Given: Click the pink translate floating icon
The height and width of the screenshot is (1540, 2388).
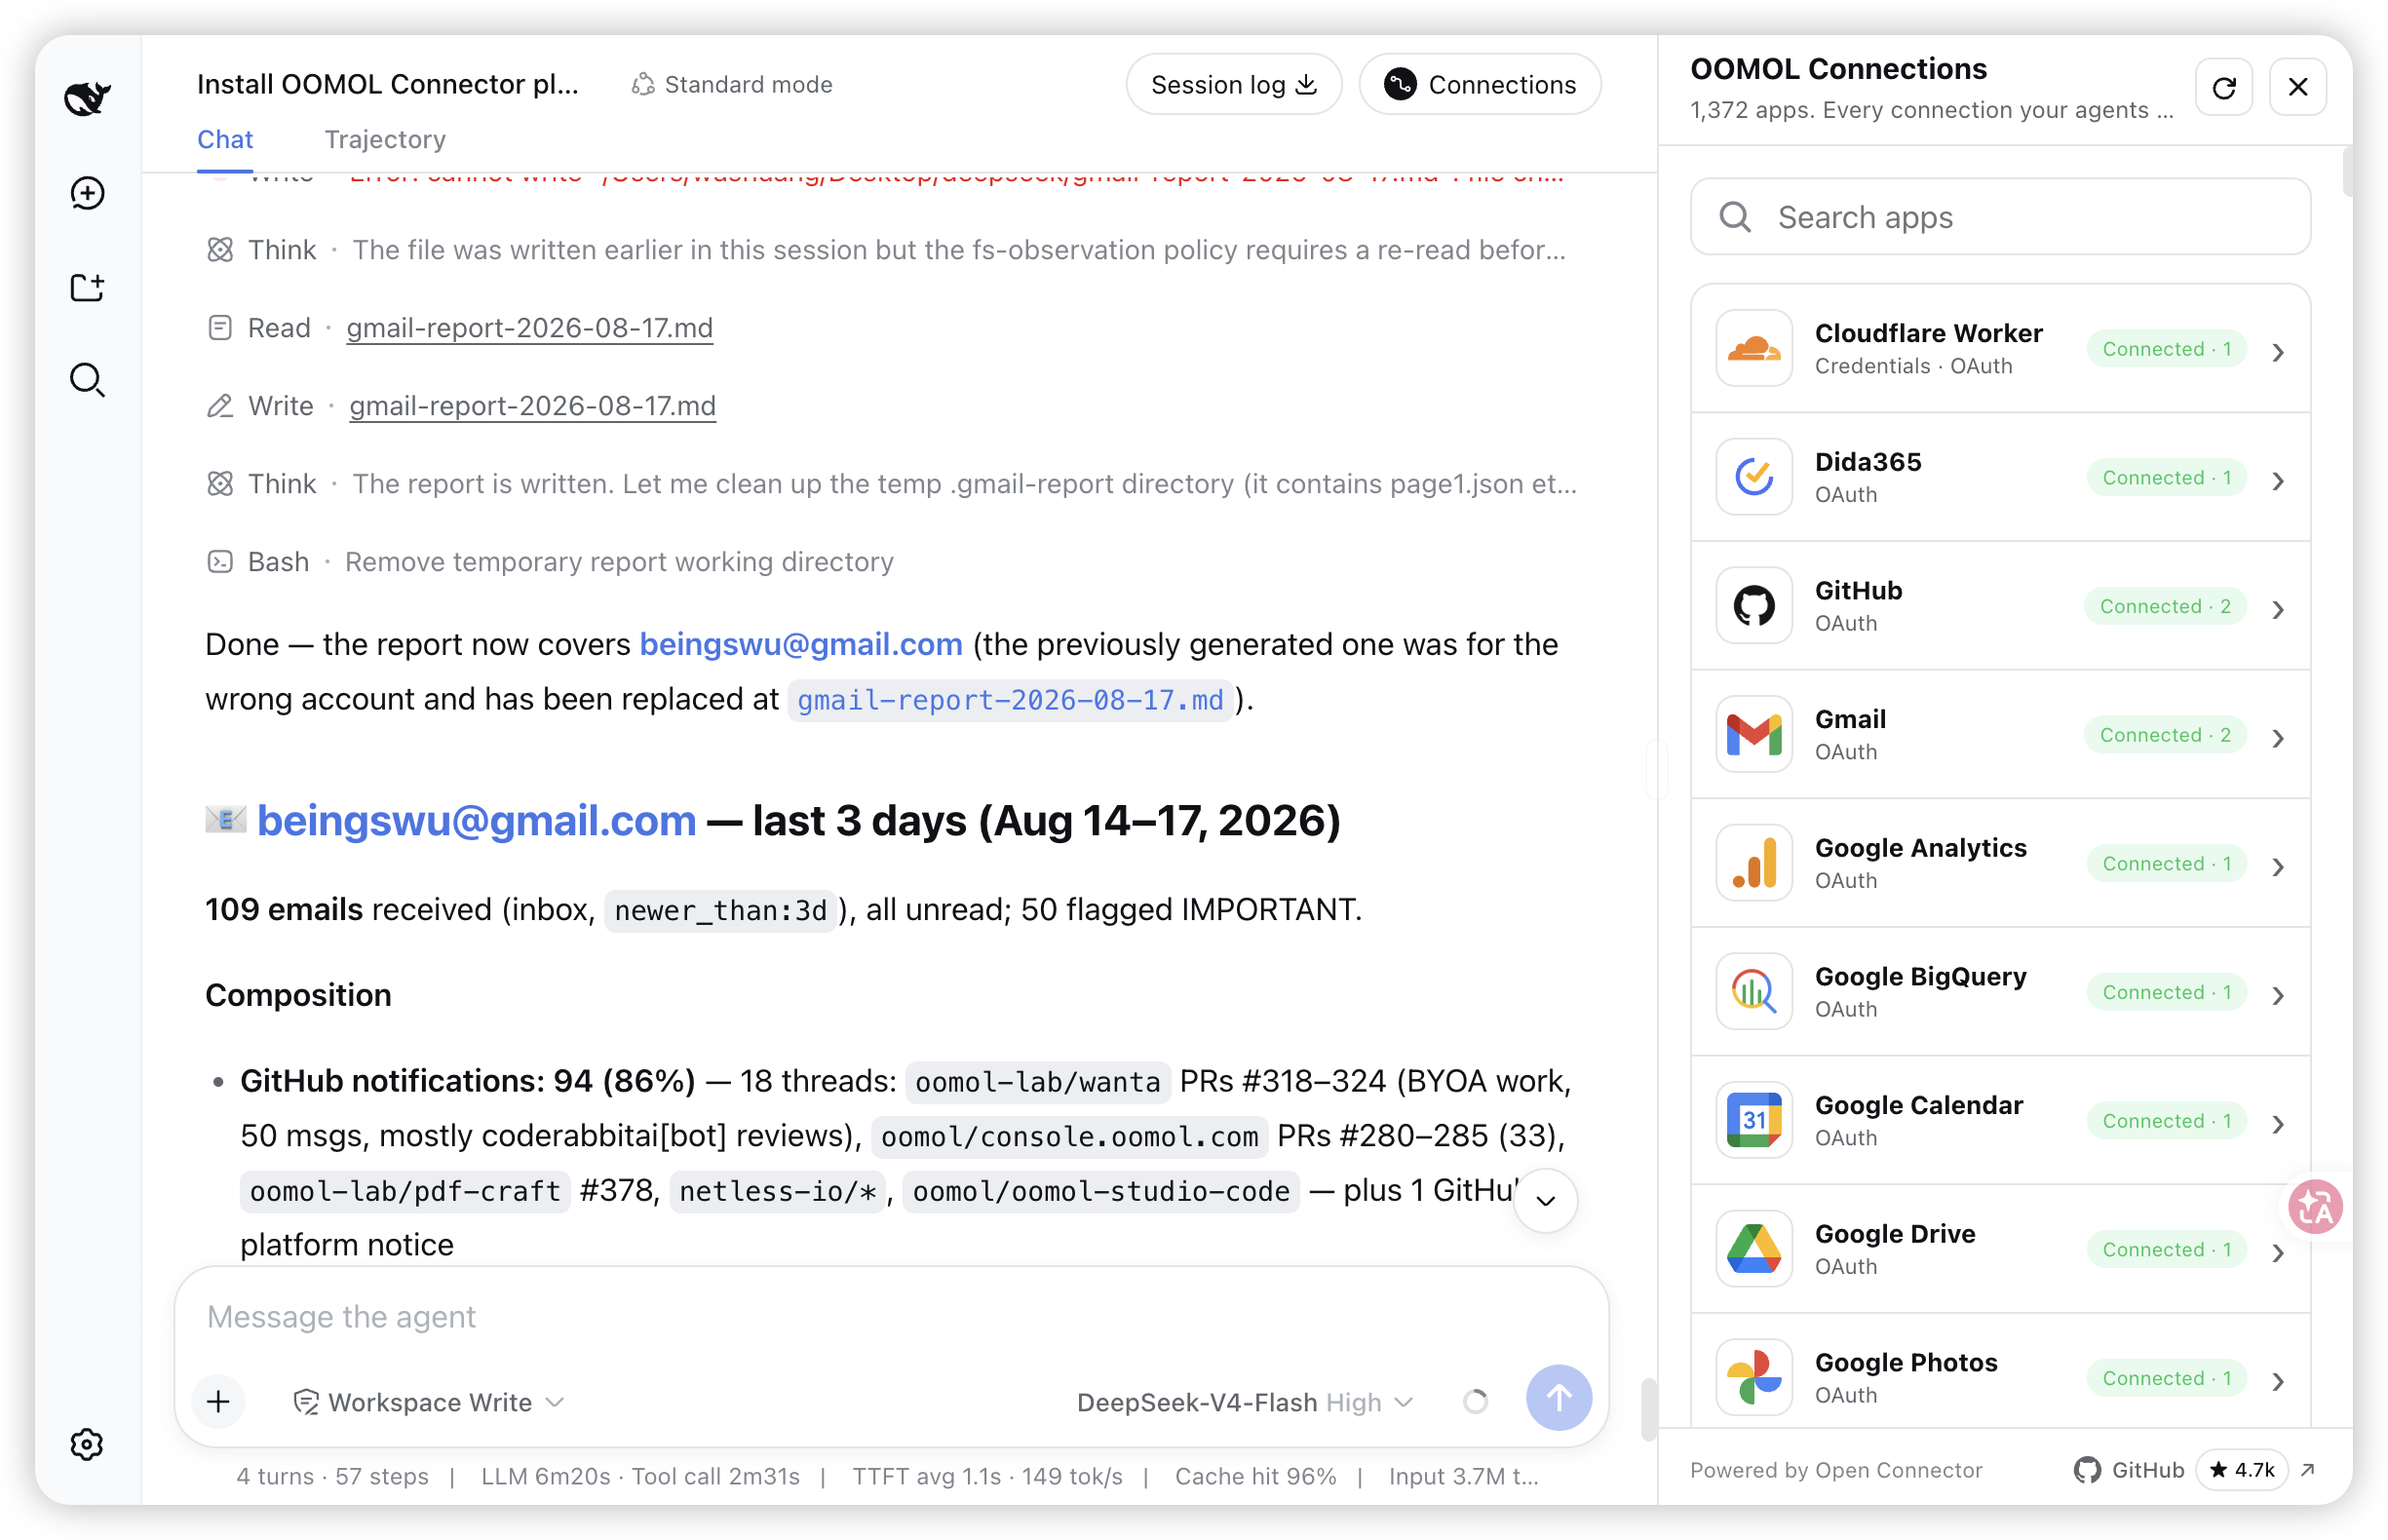Looking at the screenshot, I should 2315,1207.
